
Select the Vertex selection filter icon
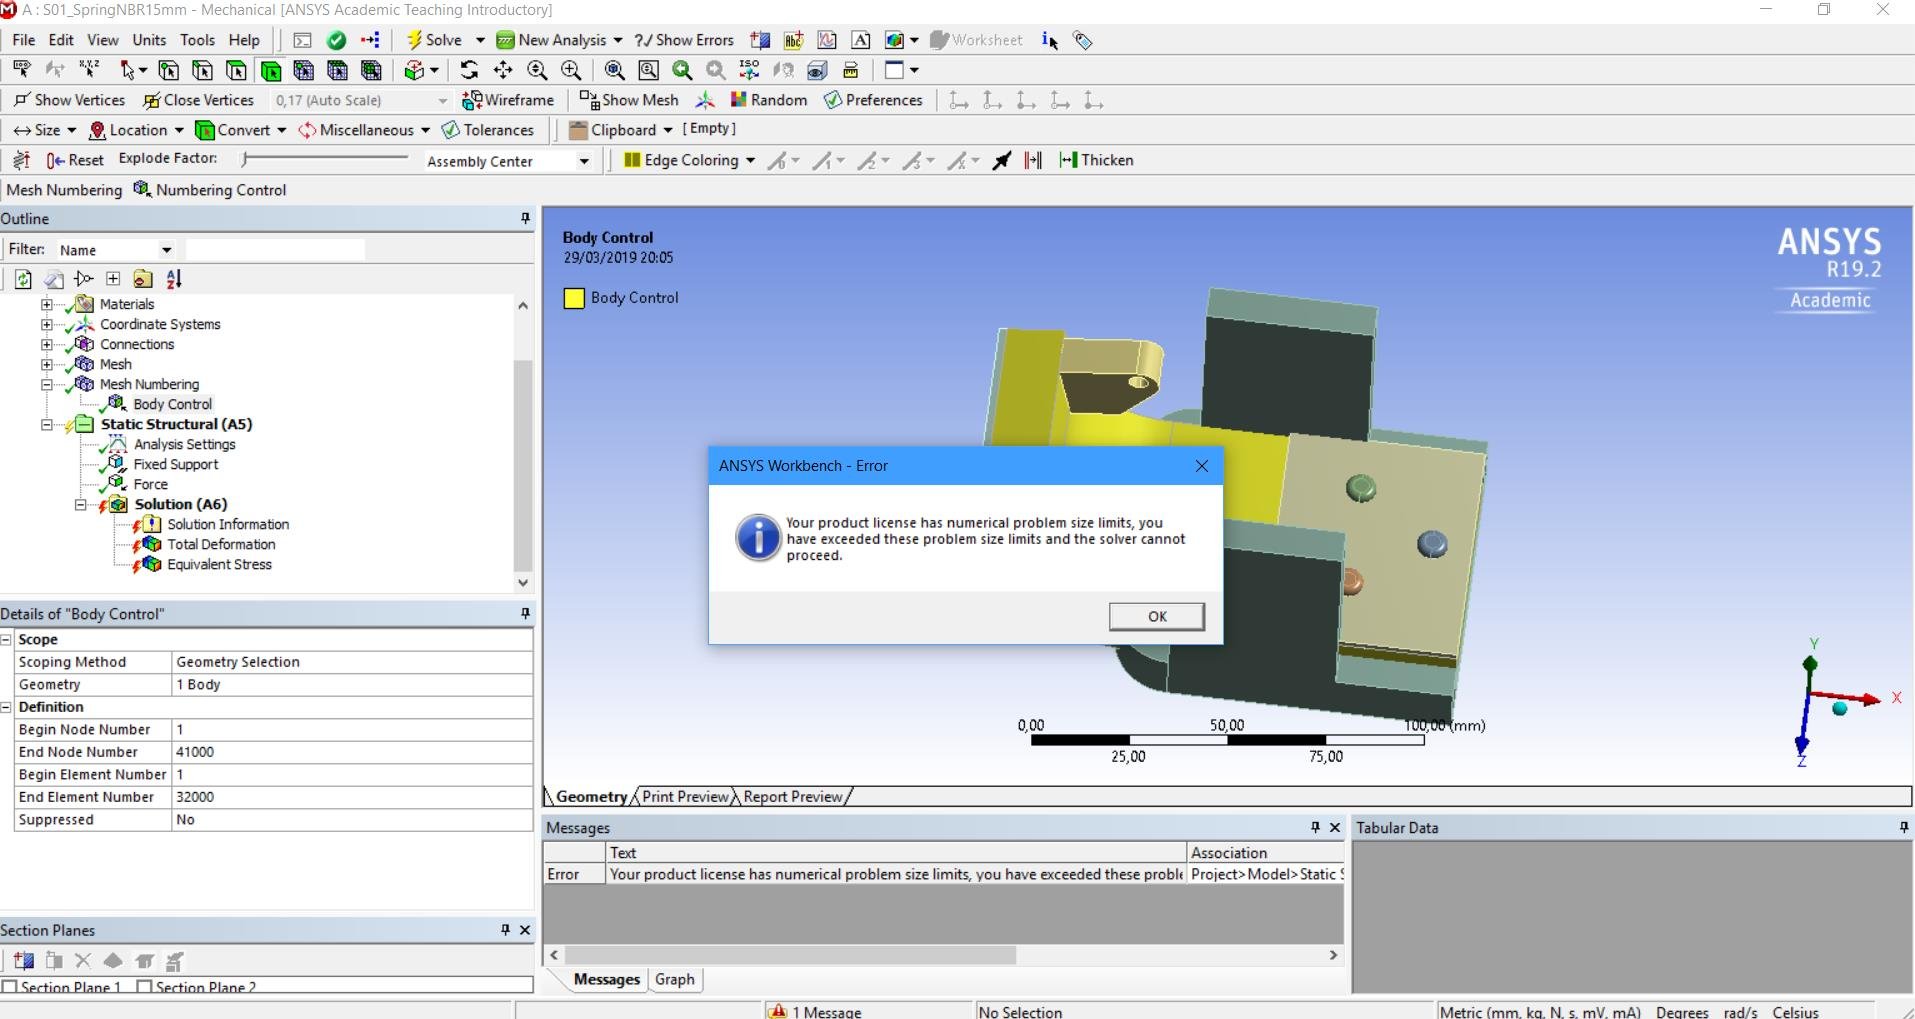[168, 70]
